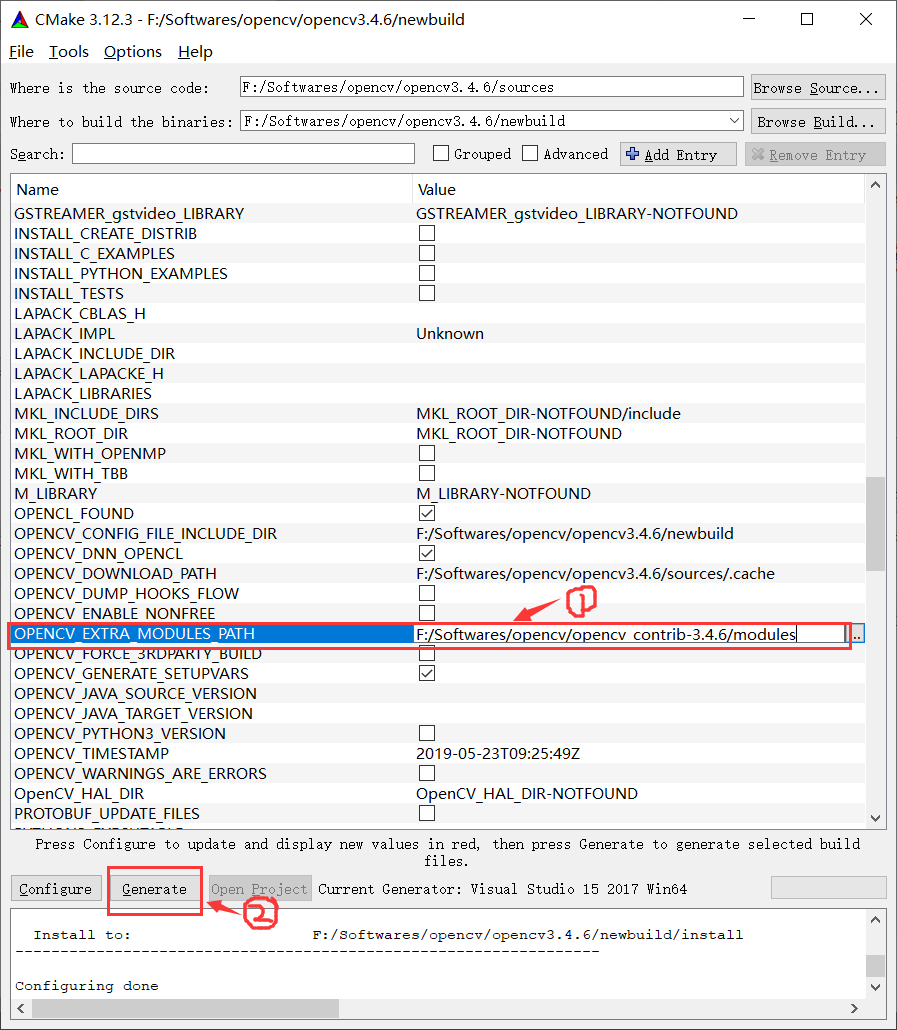
Task: Check the OPENCV_ENABLE_NONFREE option
Action: point(427,613)
